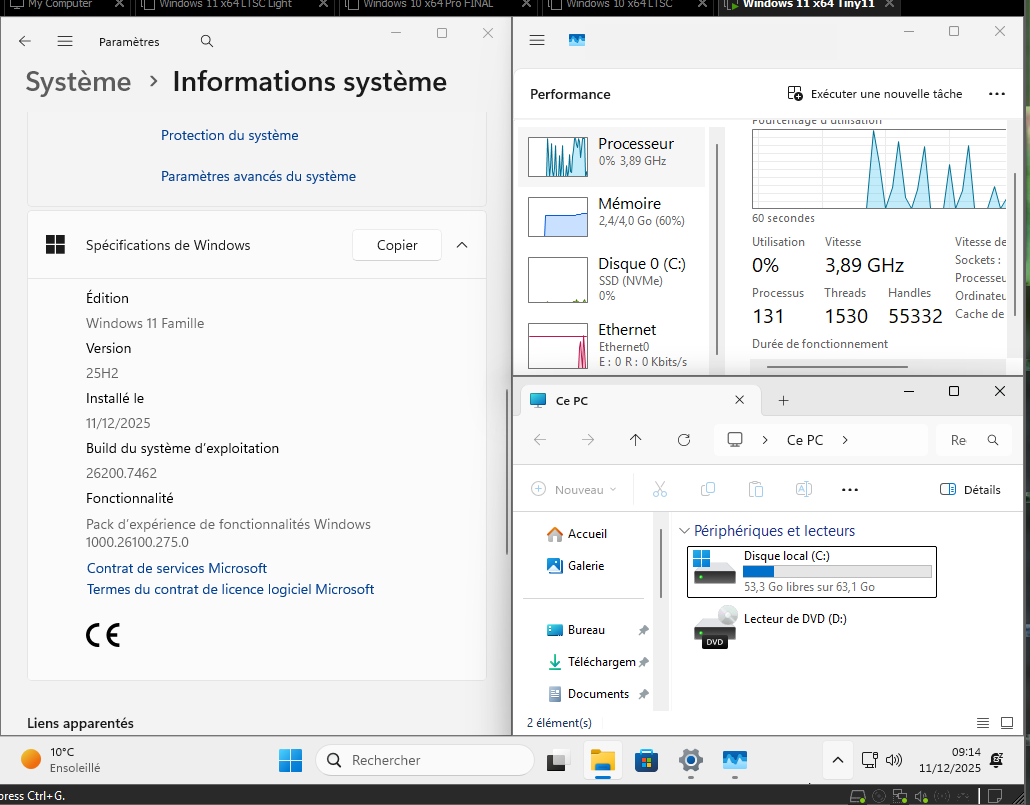Click the Settings search magnifier icon
The height and width of the screenshot is (805, 1030).
(206, 42)
